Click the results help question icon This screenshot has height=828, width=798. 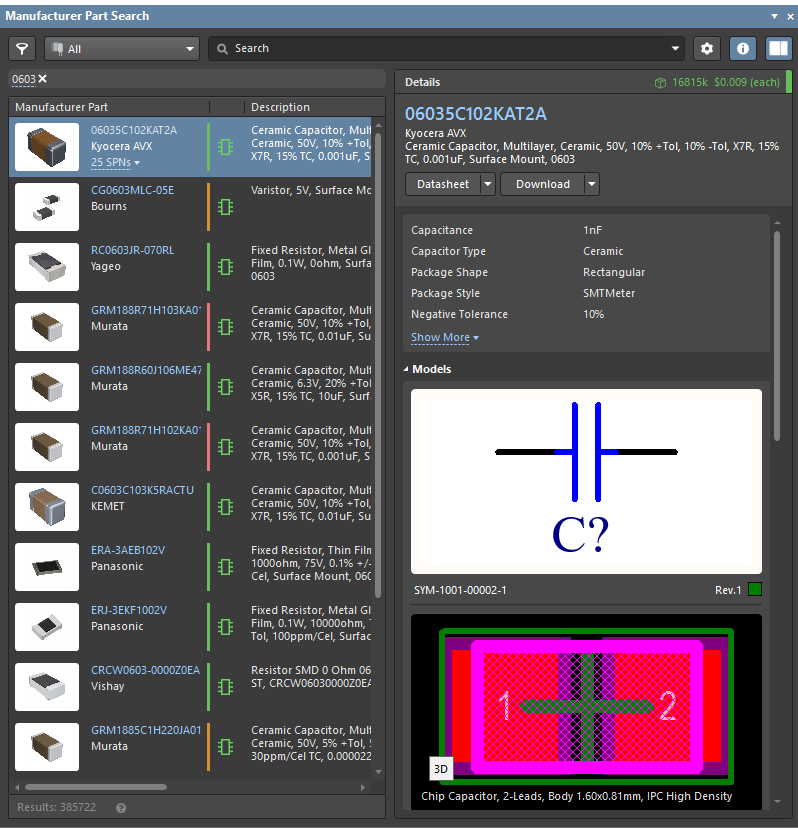point(121,807)
